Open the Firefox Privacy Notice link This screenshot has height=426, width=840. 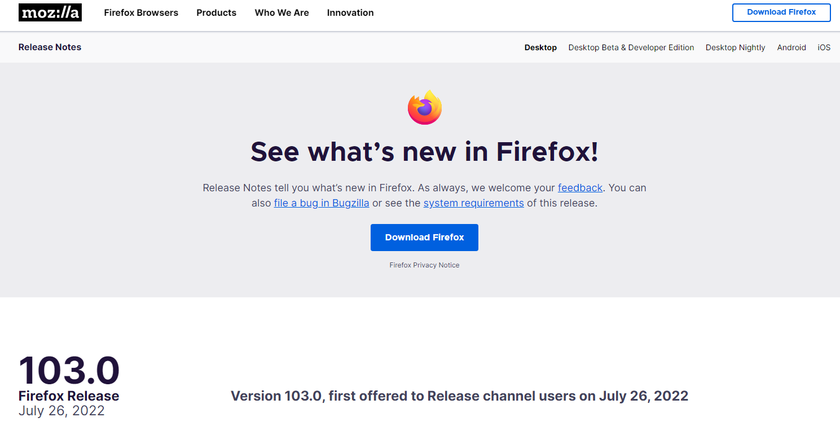[424, 265]
